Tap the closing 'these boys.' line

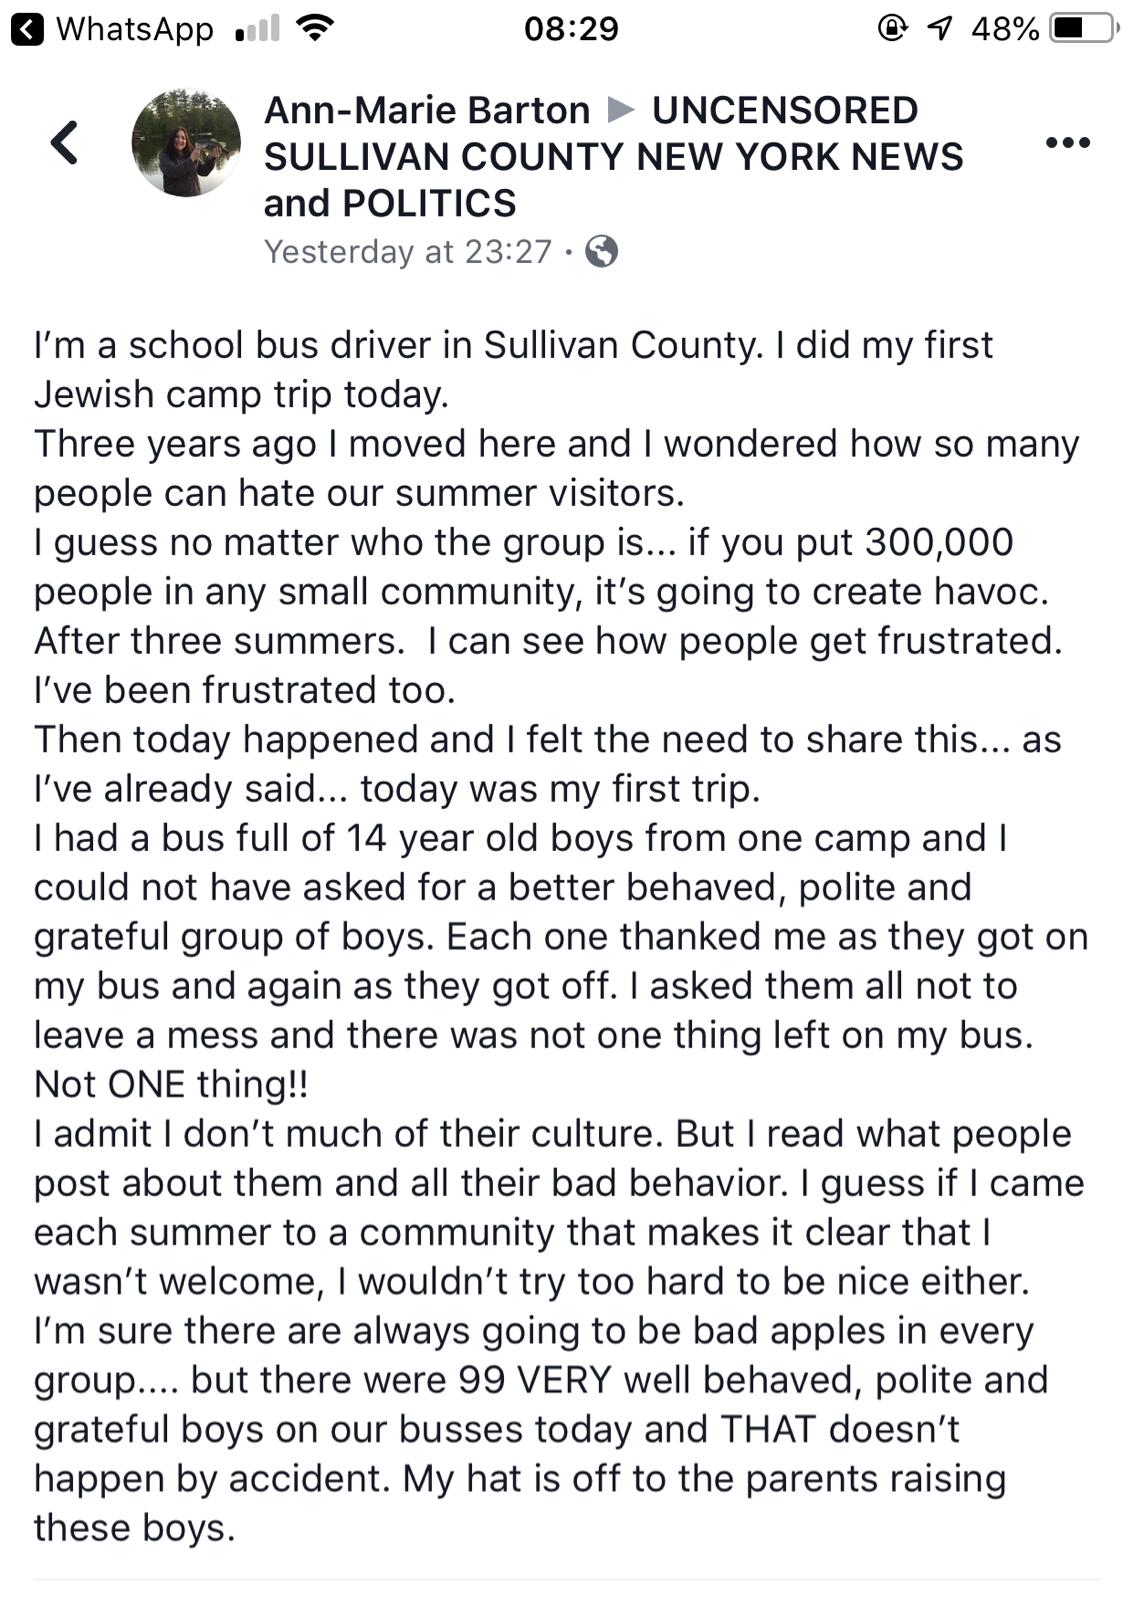pos(135,1528)
